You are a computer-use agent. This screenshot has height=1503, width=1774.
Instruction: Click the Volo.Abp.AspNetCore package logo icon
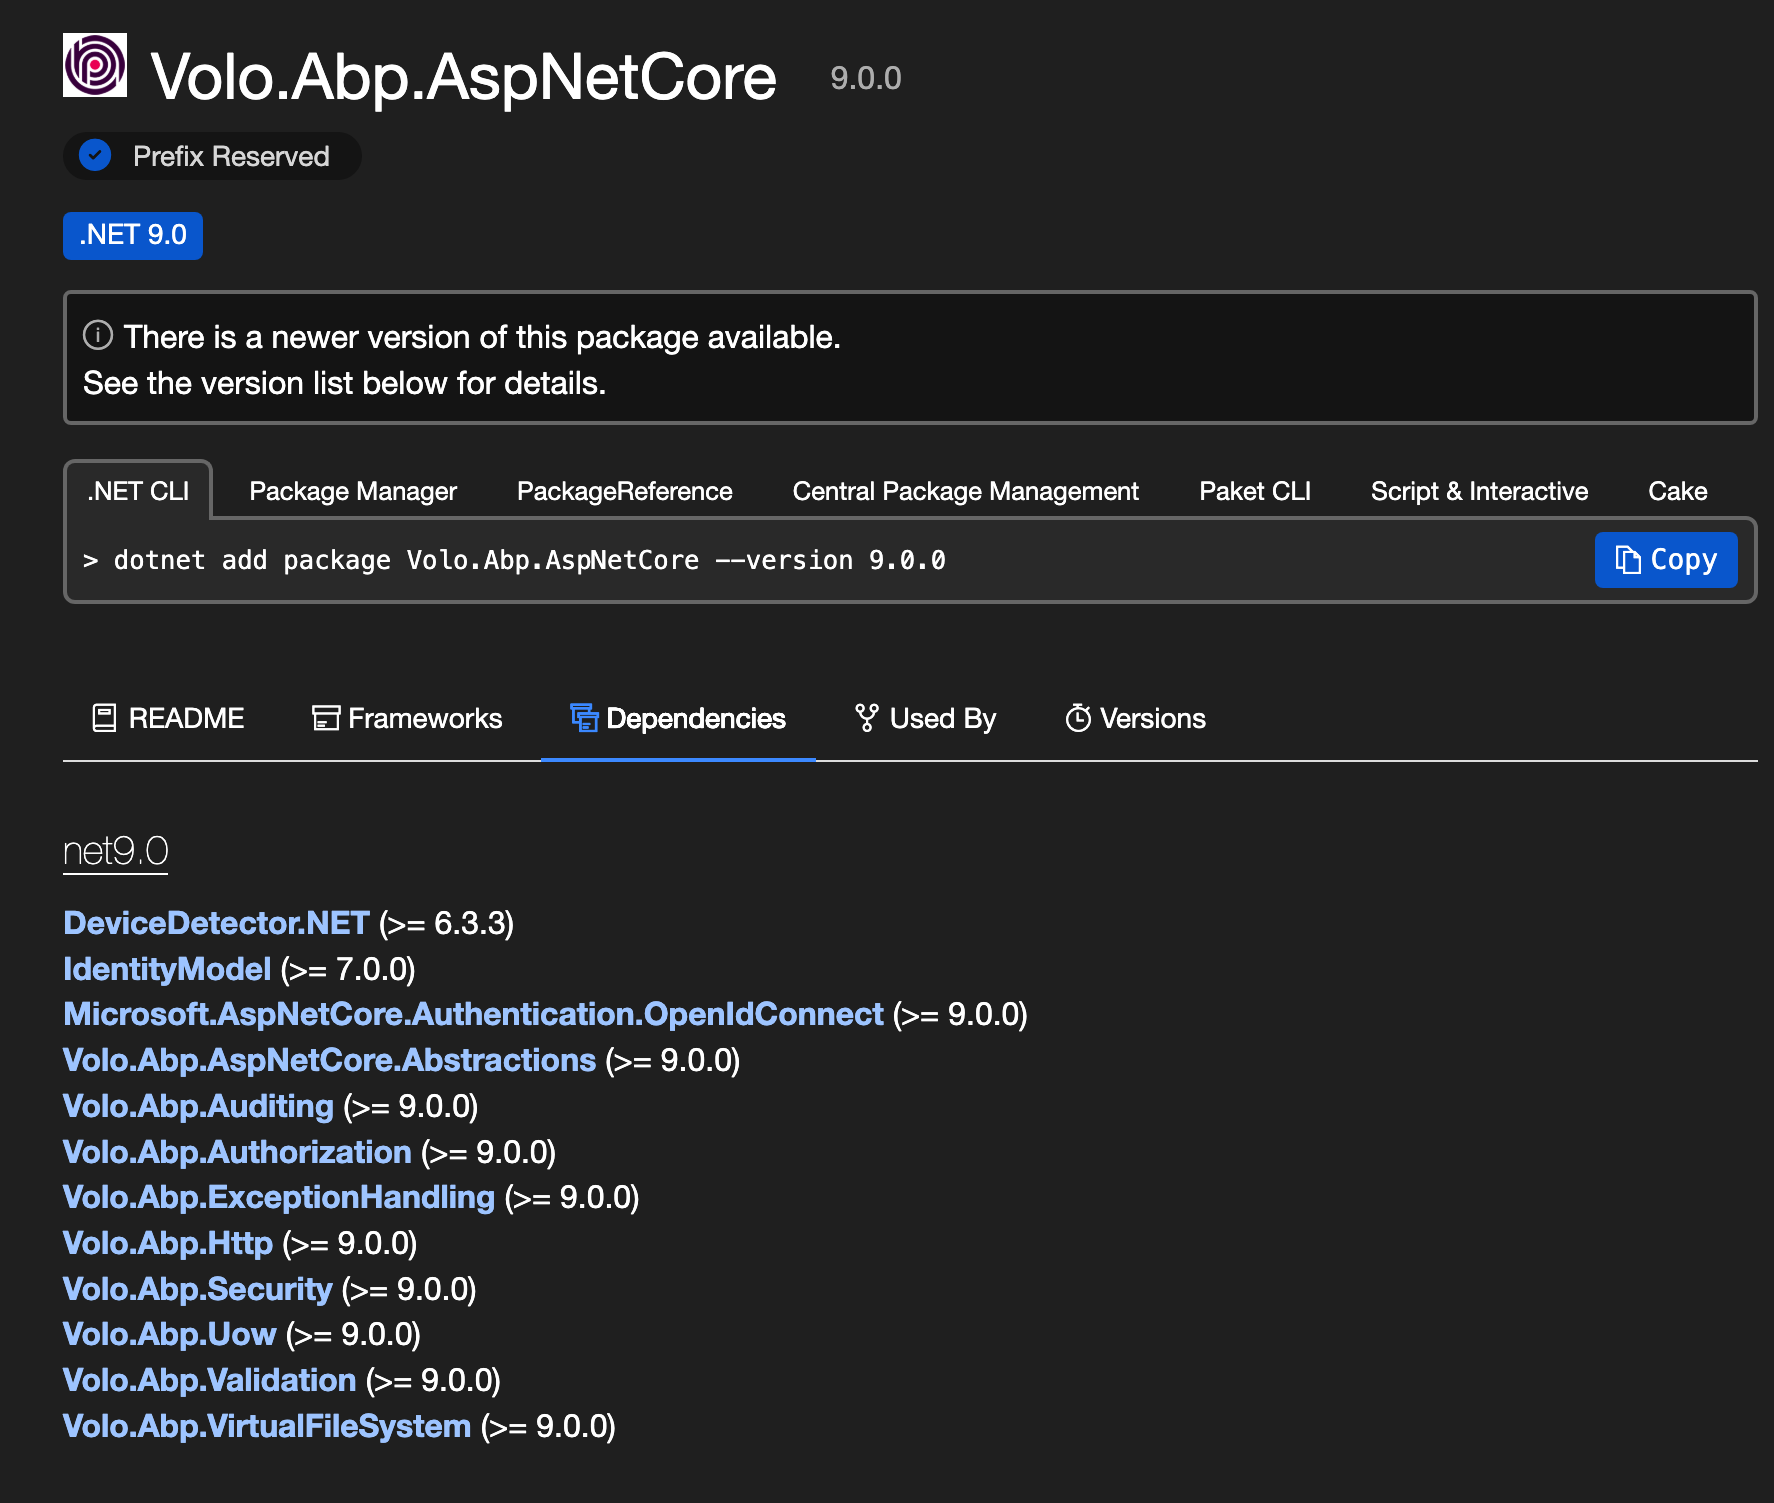tap(95, 65)
